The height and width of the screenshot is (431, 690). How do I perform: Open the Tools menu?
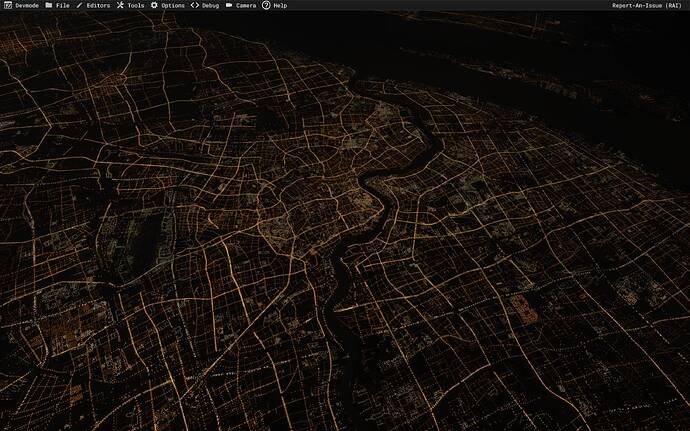pos(130,5)
